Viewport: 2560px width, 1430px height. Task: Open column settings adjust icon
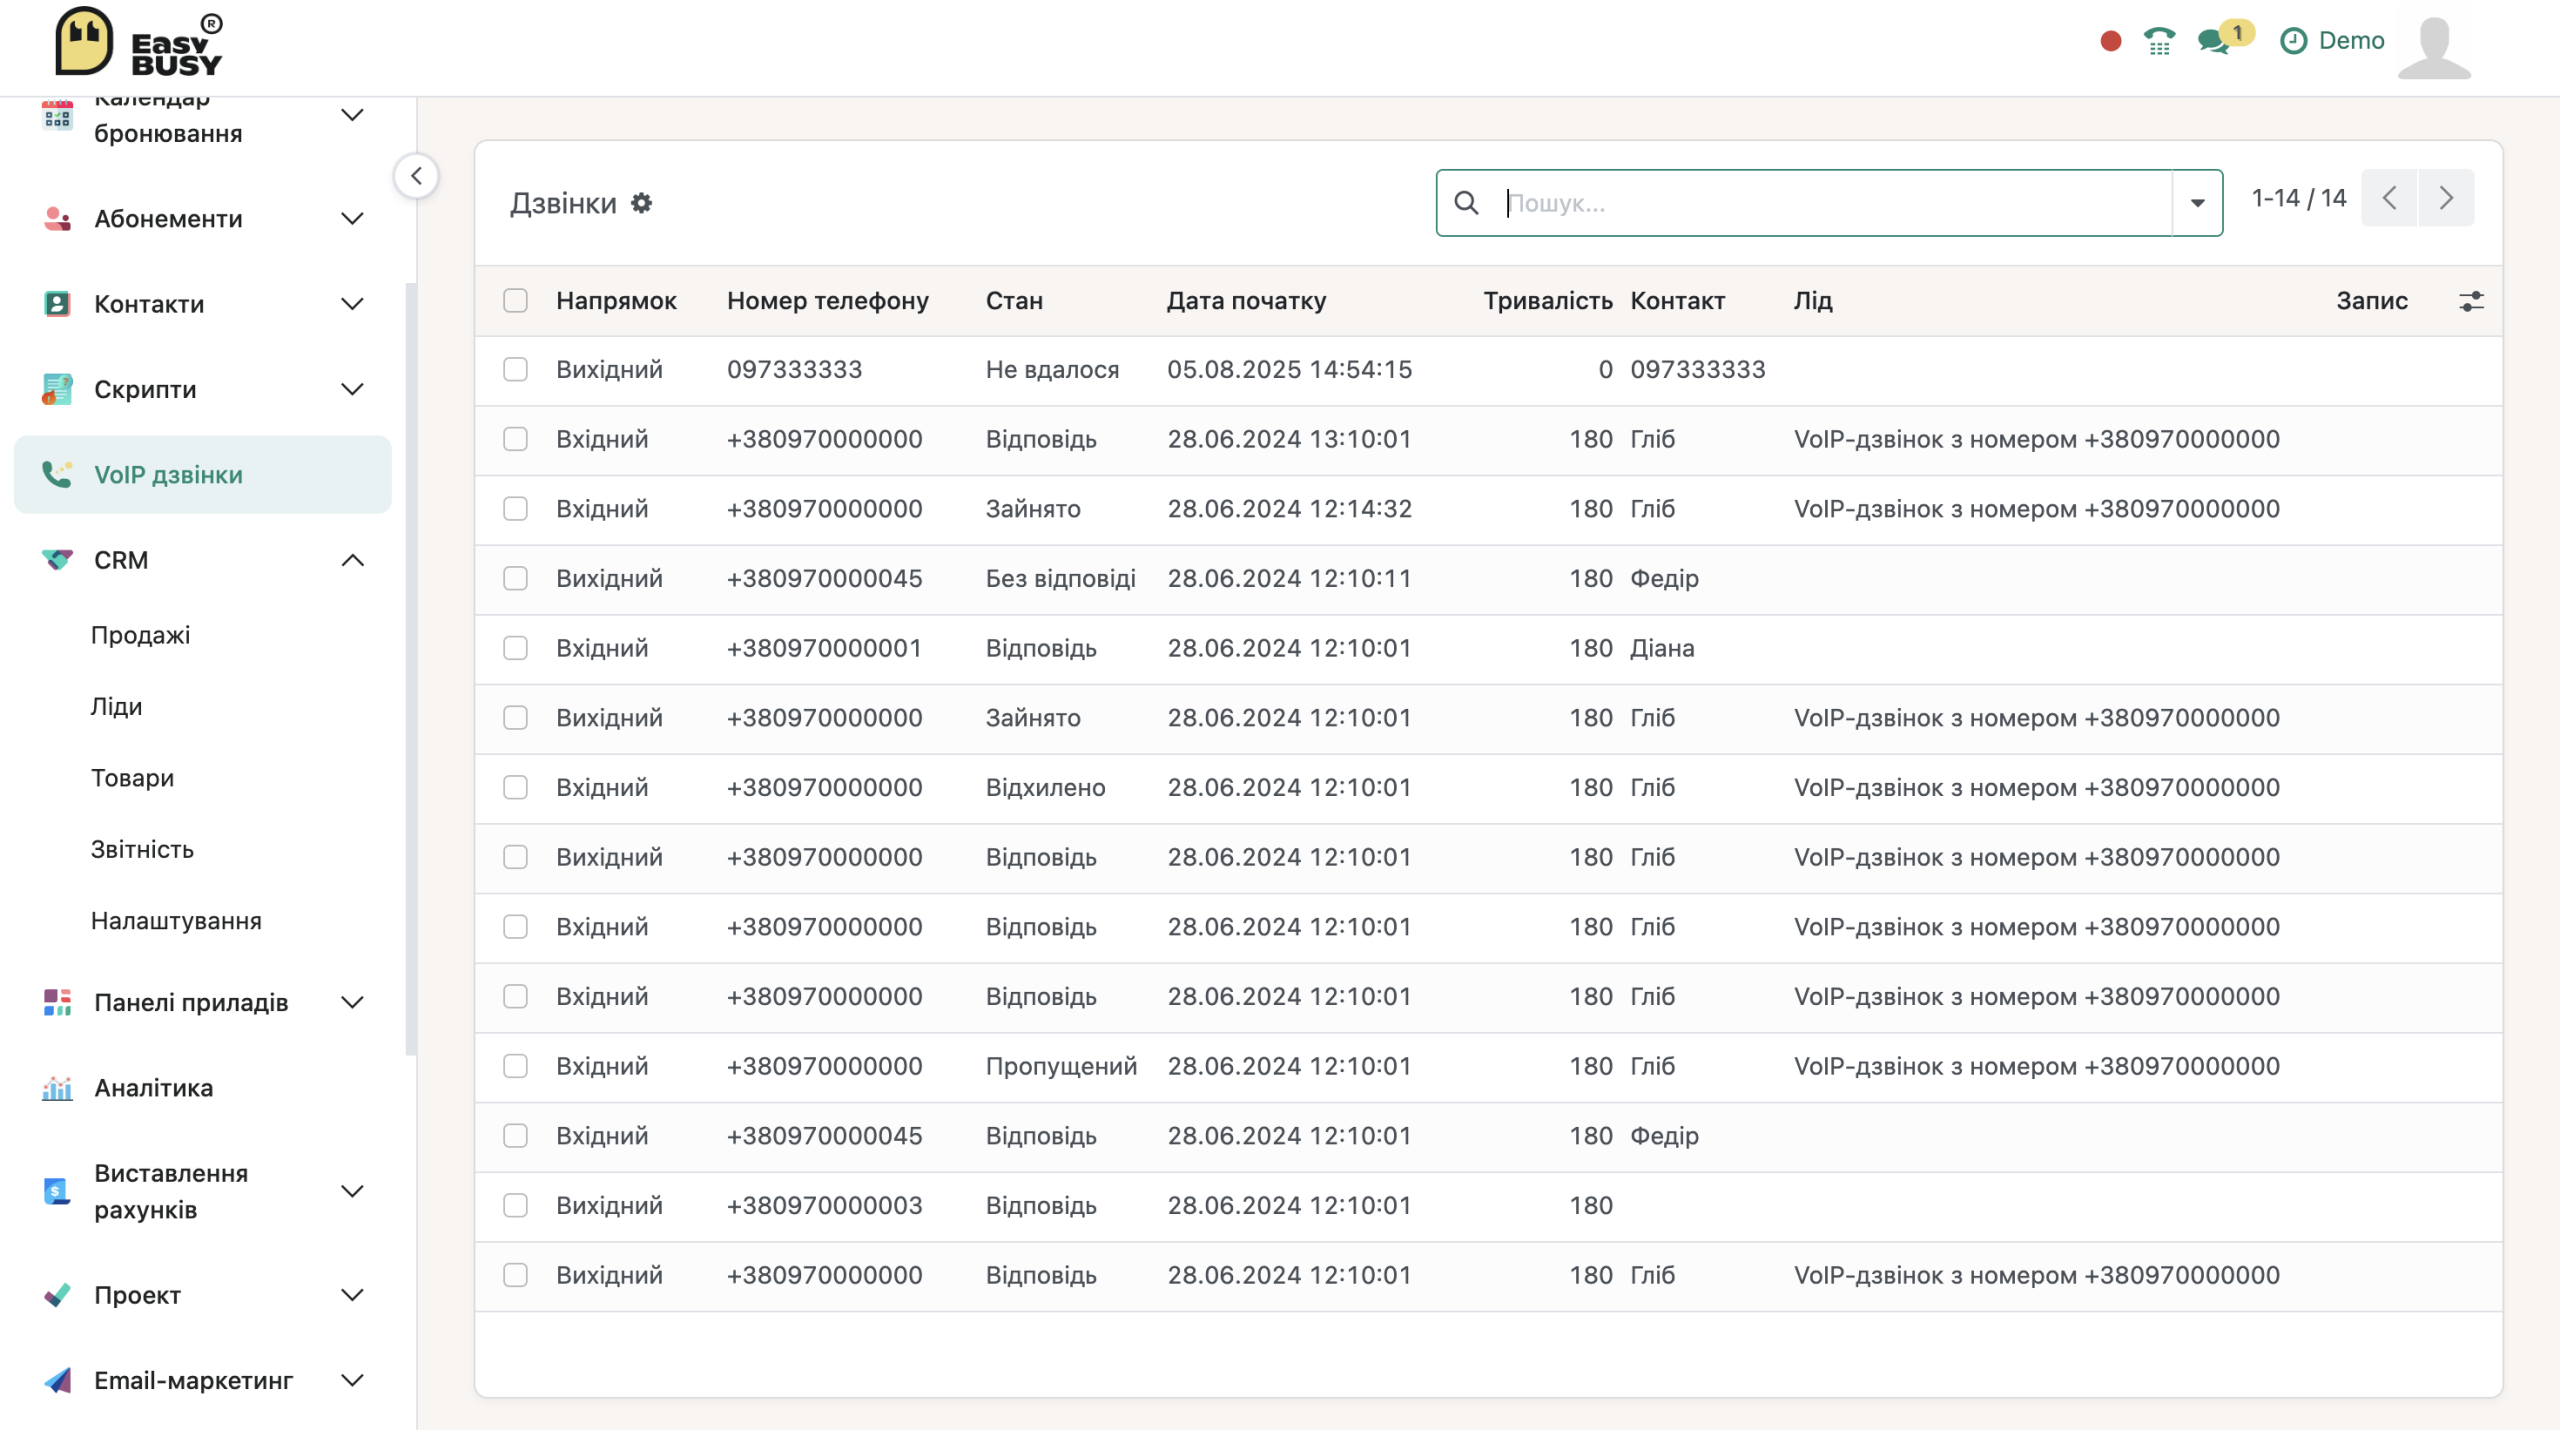(2471, 301)
